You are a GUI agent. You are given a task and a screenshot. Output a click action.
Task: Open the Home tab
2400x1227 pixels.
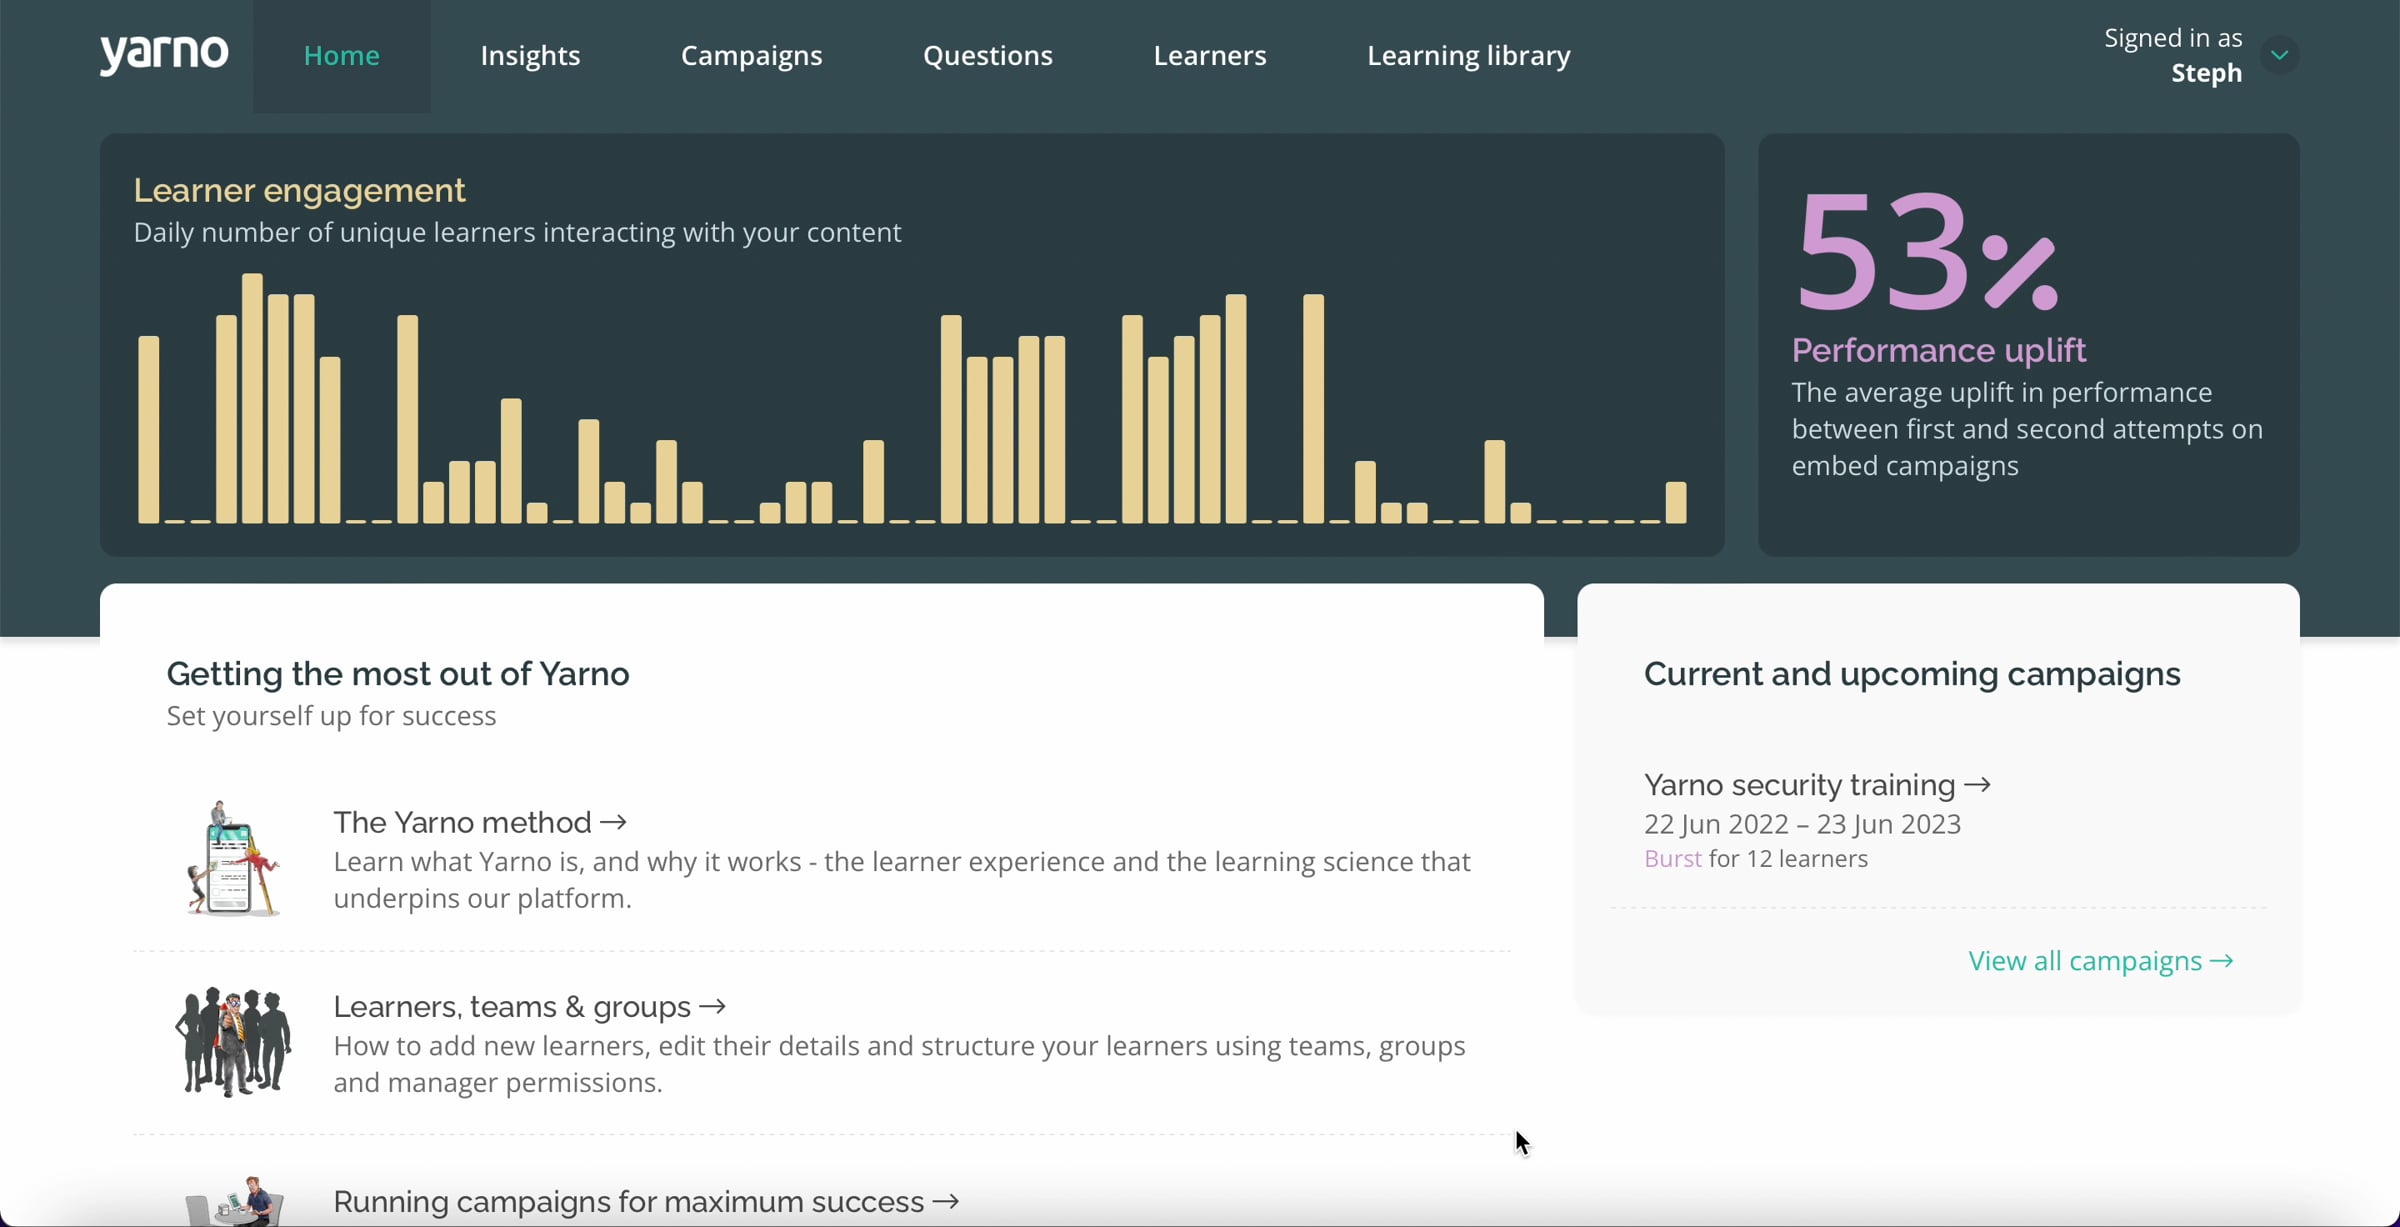click(342, 56)
